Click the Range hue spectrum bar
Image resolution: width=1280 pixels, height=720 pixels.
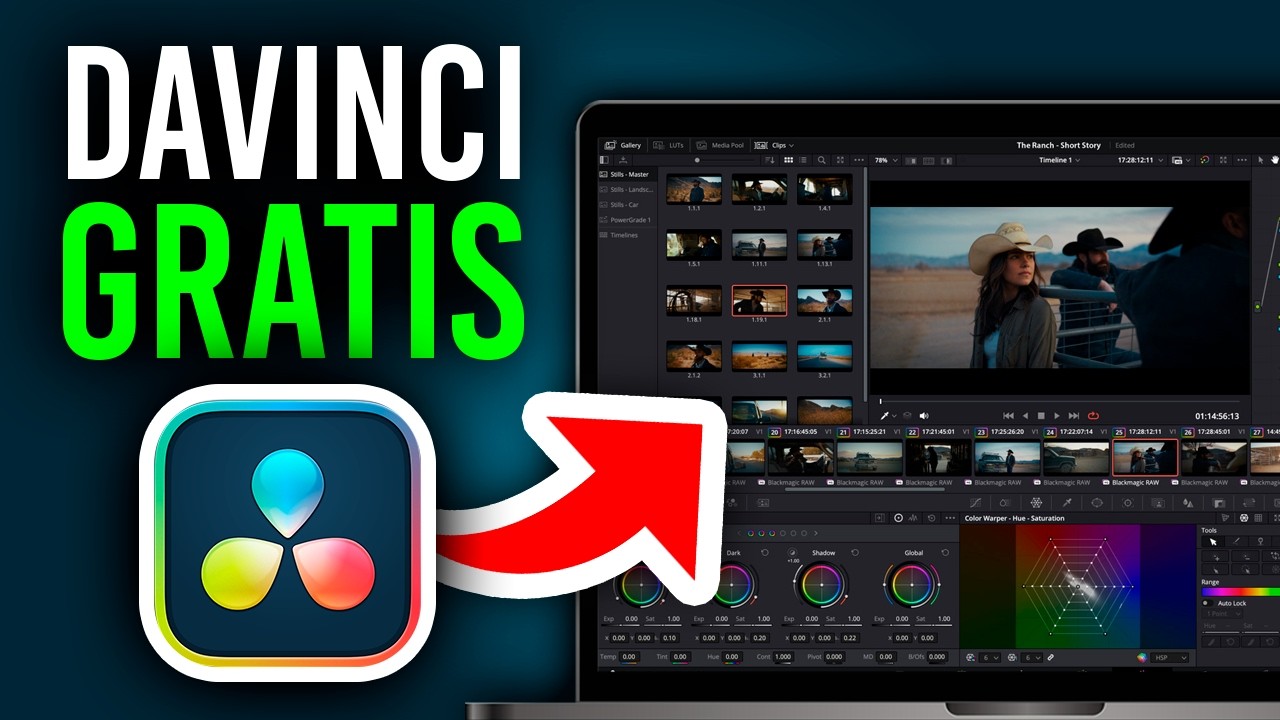pos(1240,592)
